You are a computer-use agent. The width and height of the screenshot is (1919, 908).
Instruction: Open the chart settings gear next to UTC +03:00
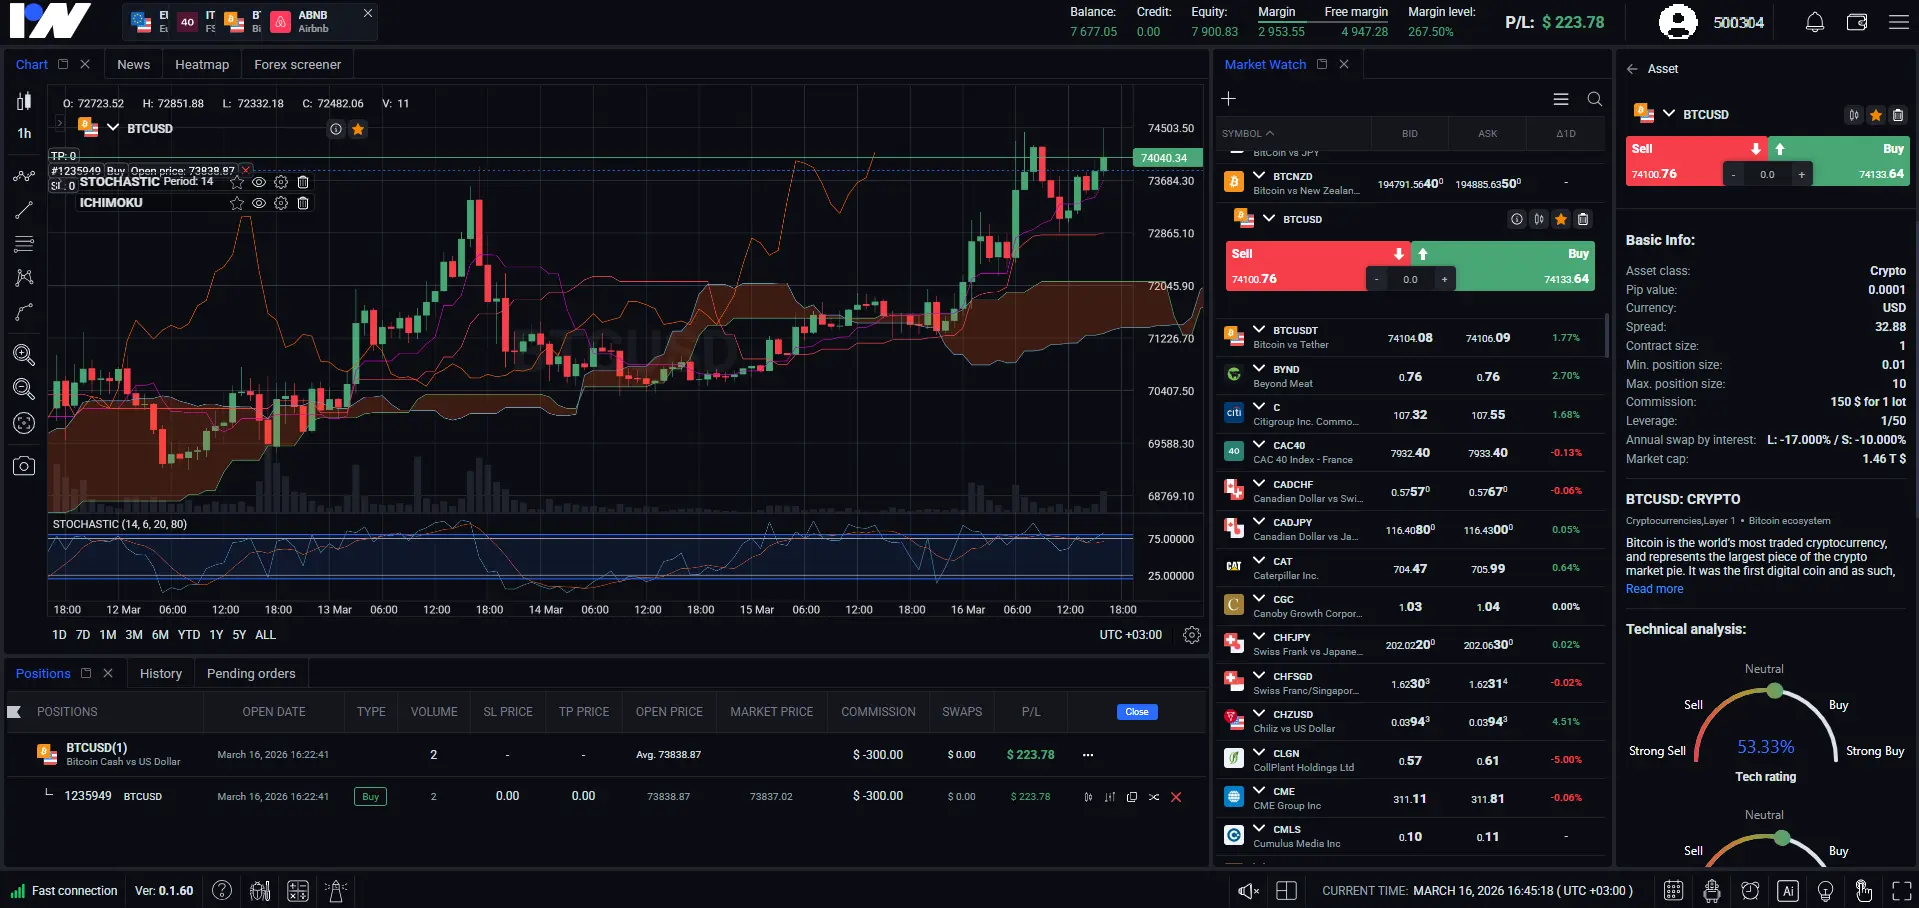pos(1190,634)
